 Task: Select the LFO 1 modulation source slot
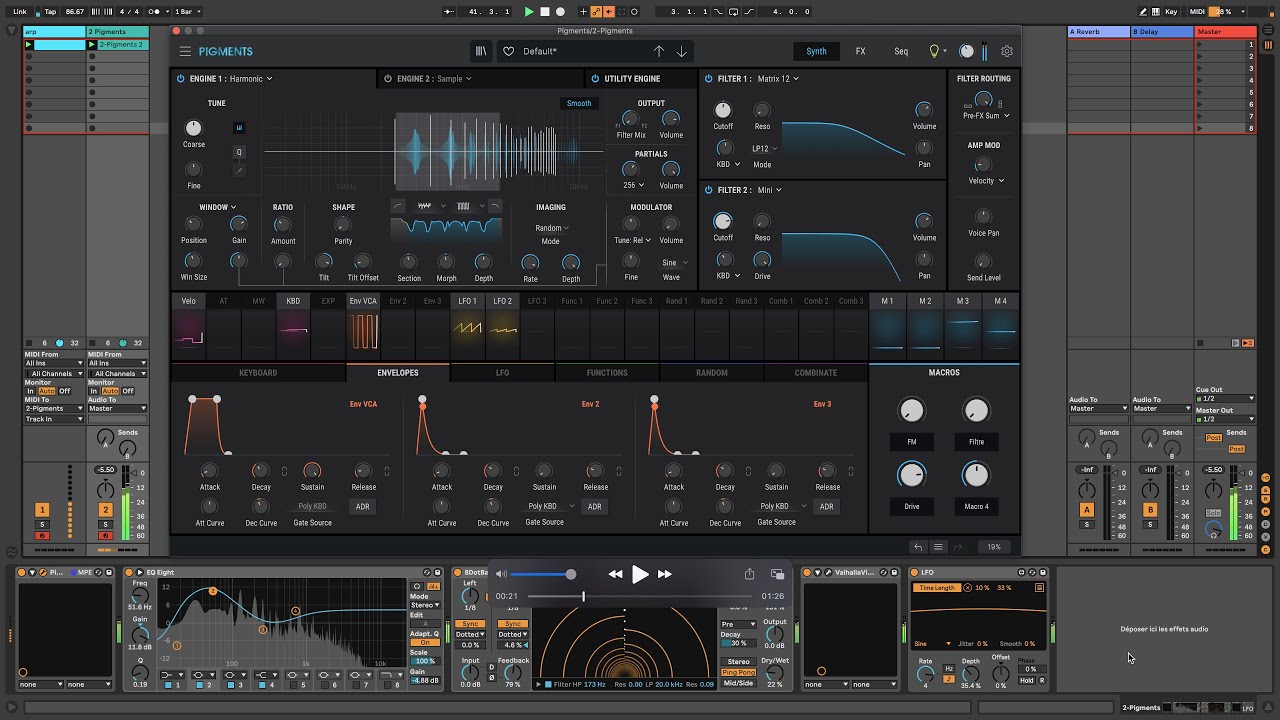tap(467, 326)
